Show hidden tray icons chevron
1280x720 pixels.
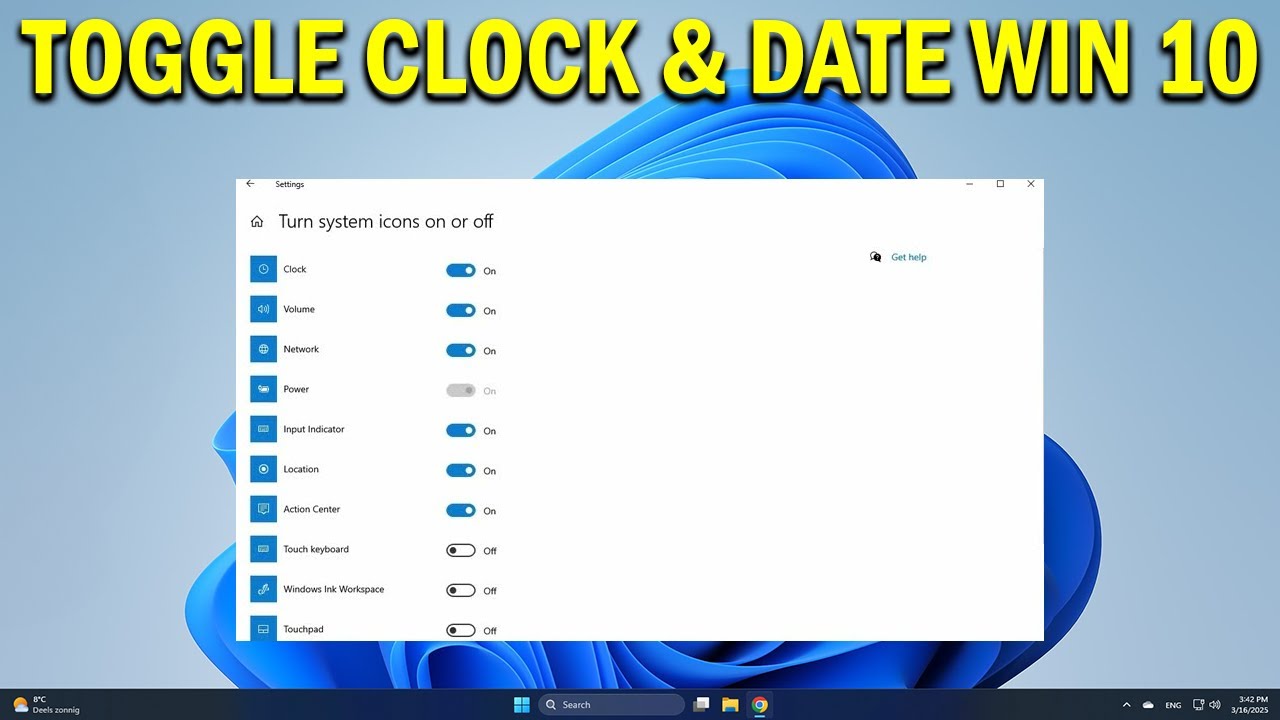[1127, 705]
